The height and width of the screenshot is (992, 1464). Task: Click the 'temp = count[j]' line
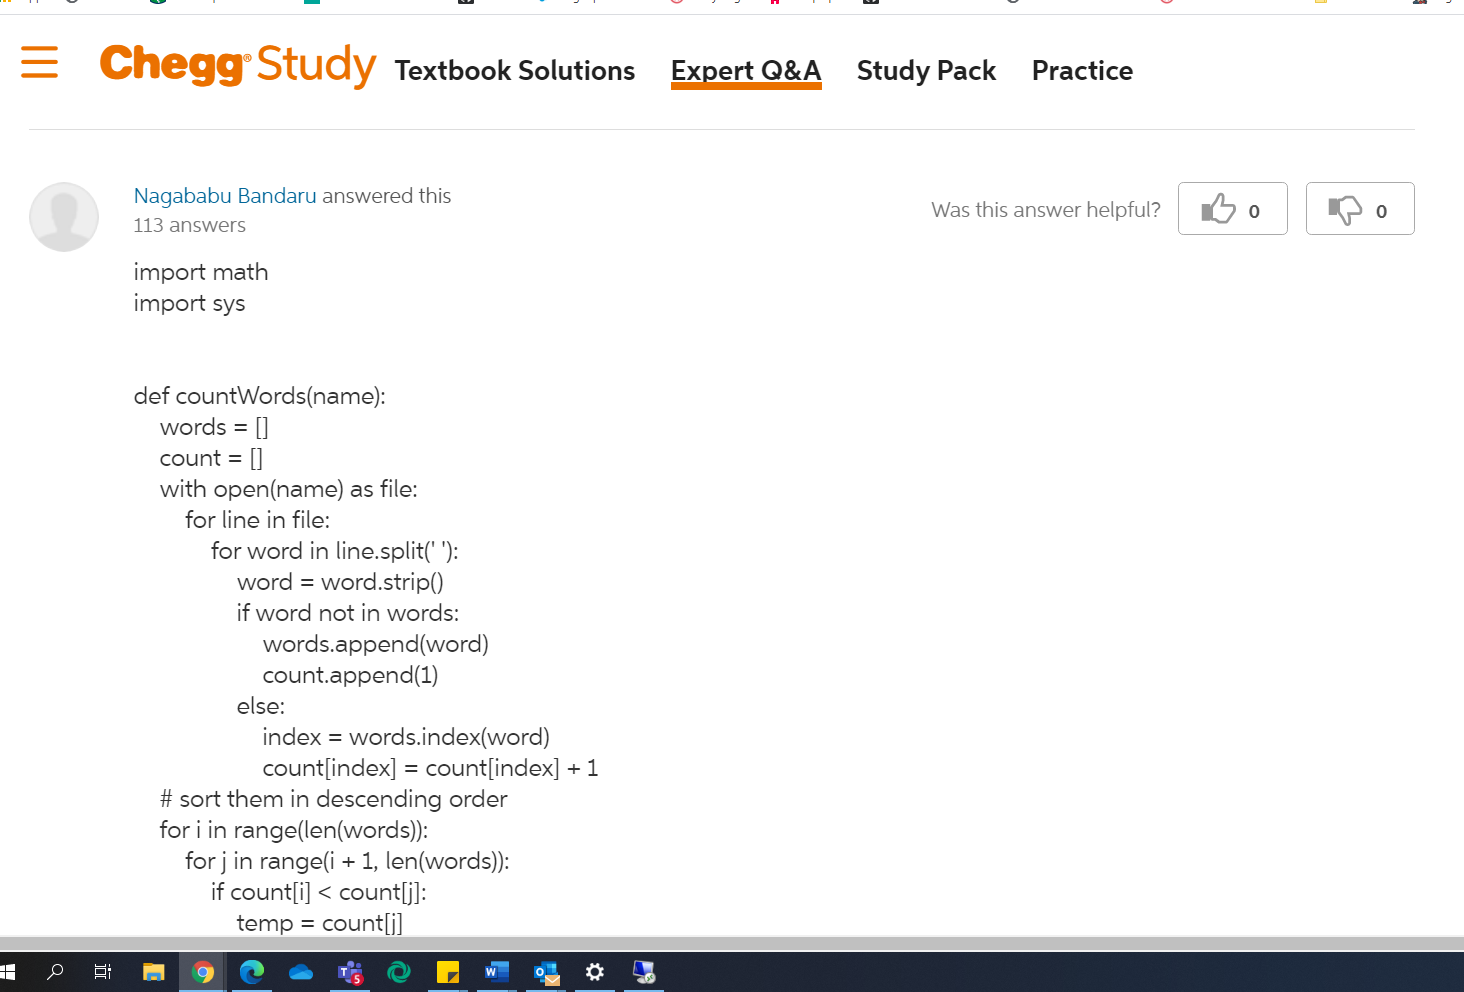(x=320, y=923)
